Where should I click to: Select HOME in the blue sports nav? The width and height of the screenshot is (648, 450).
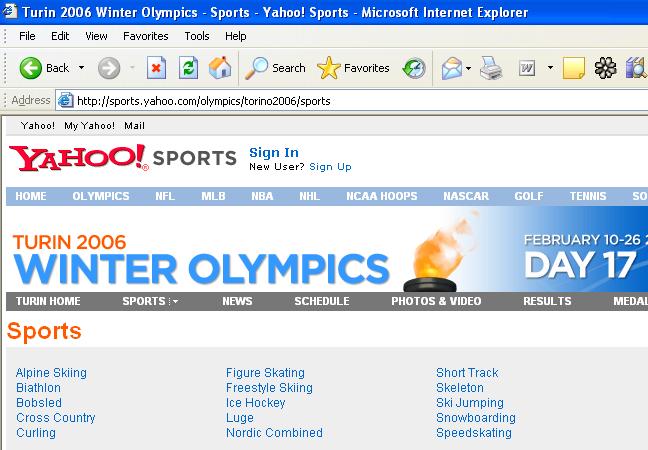[x=31, y=196]
